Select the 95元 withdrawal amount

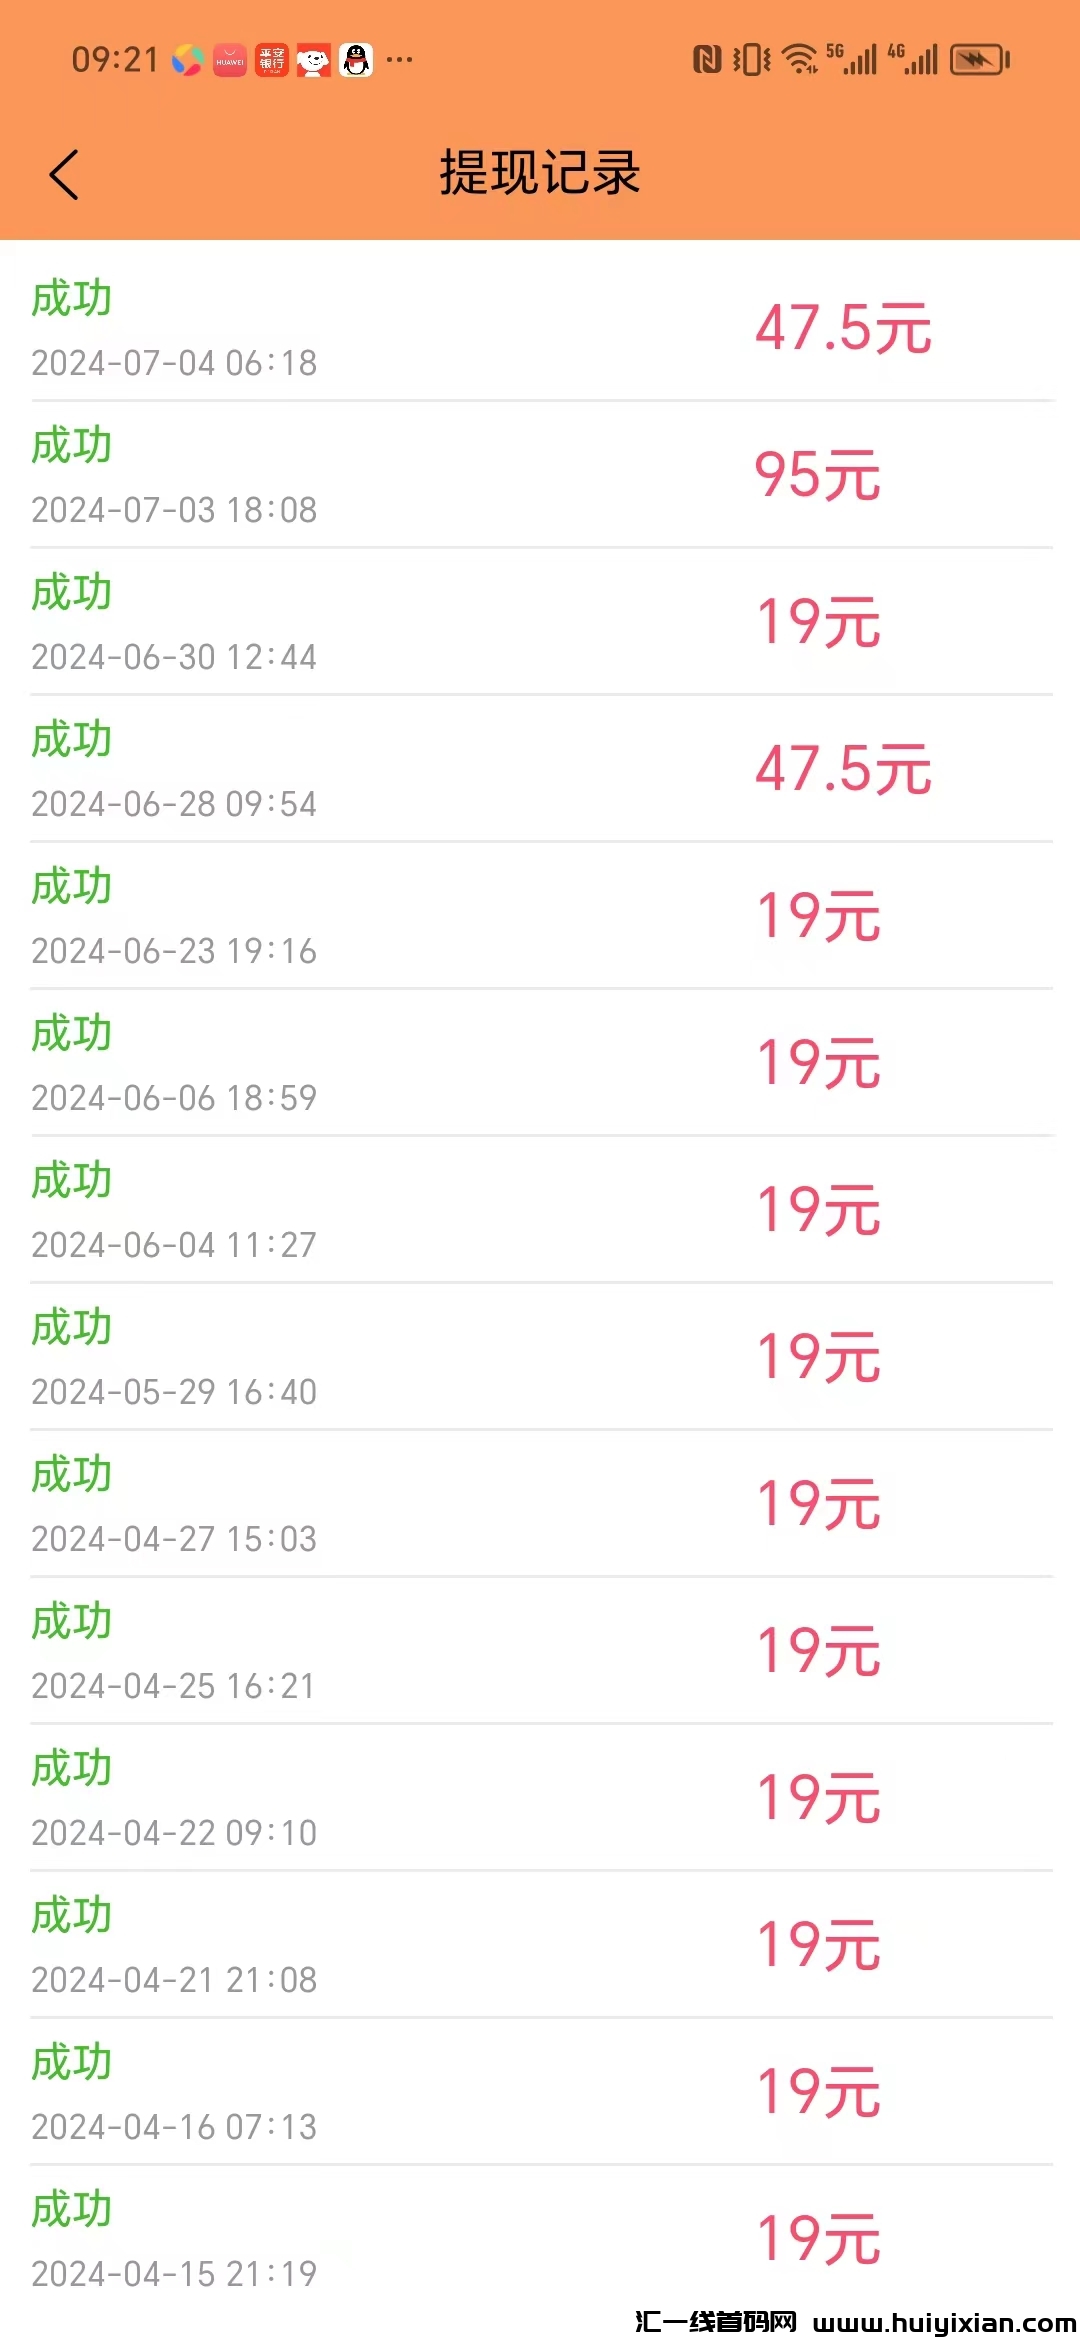[x=817, y=475]
